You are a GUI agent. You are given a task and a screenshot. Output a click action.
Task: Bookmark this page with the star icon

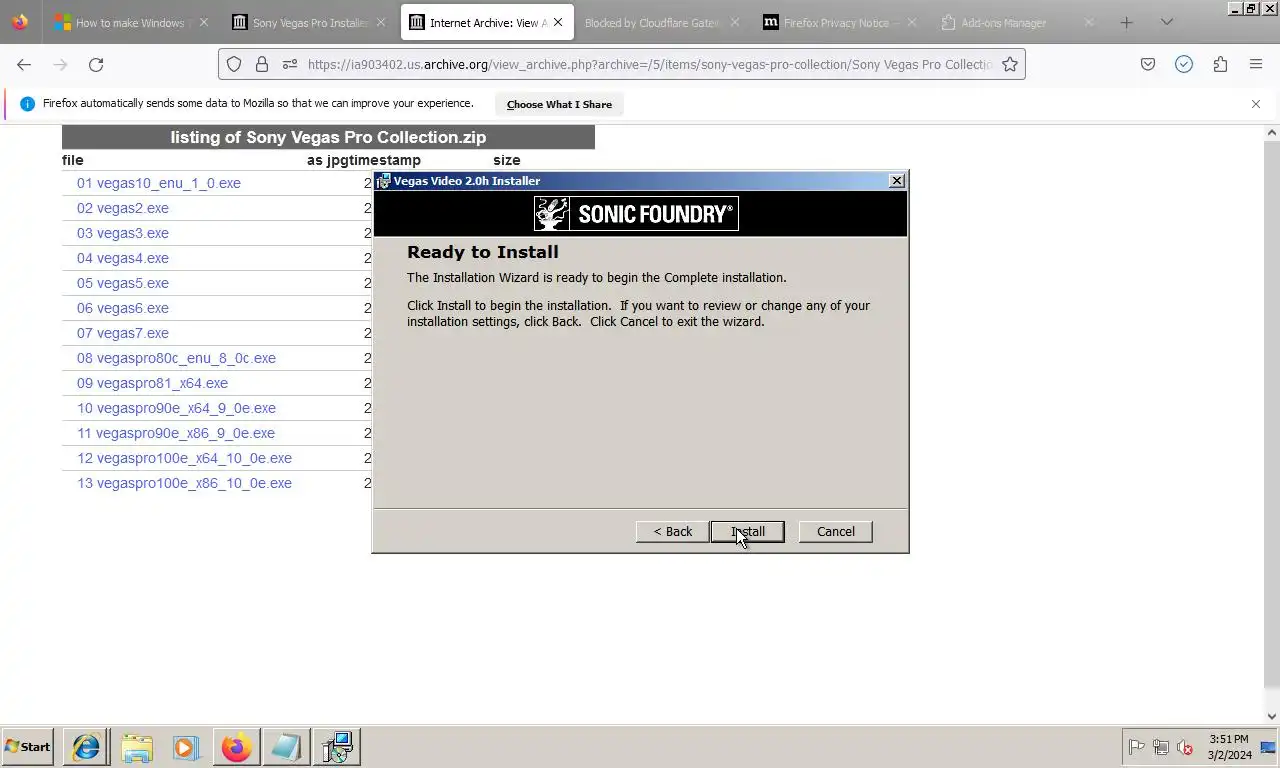(1010, 64)
